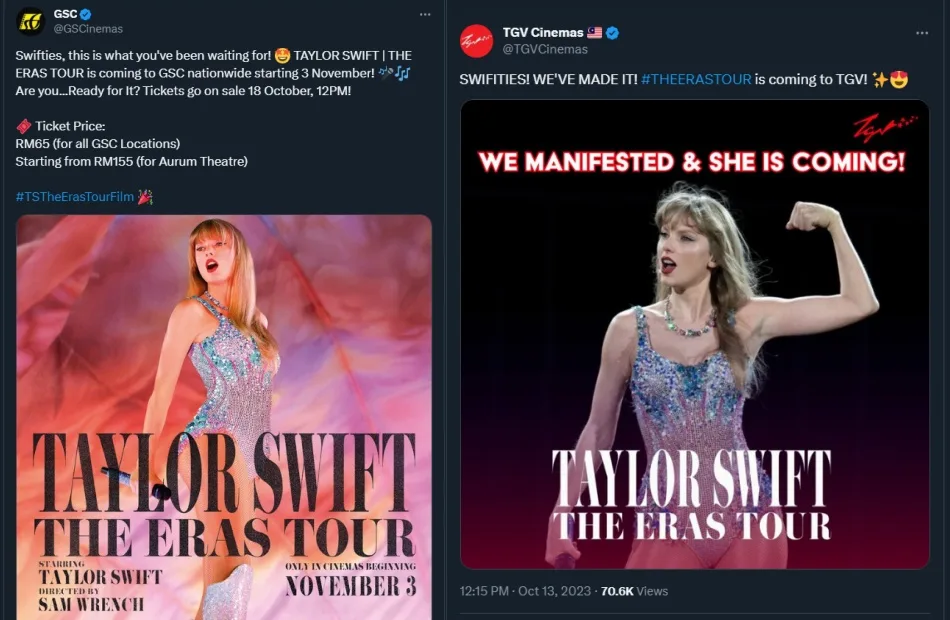Expand the more options menu on TGV tweet
The width and height of the screenshot is (950, 620).
921,33
